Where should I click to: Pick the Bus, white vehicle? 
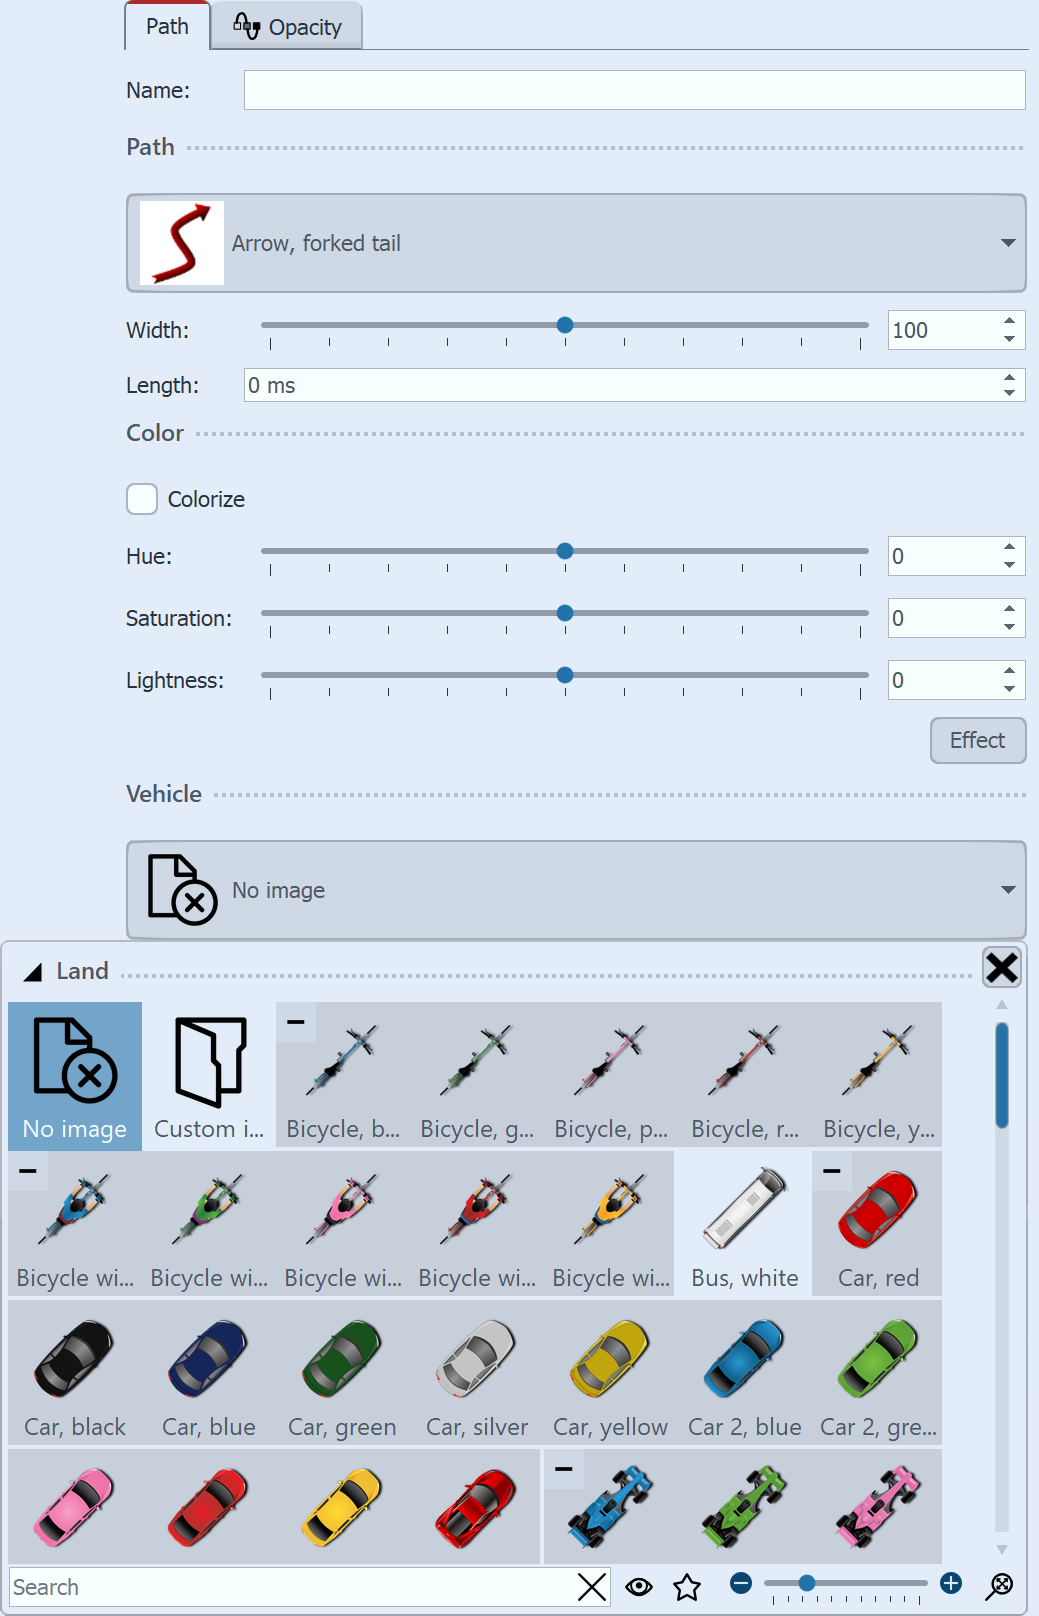[745, 1224]
